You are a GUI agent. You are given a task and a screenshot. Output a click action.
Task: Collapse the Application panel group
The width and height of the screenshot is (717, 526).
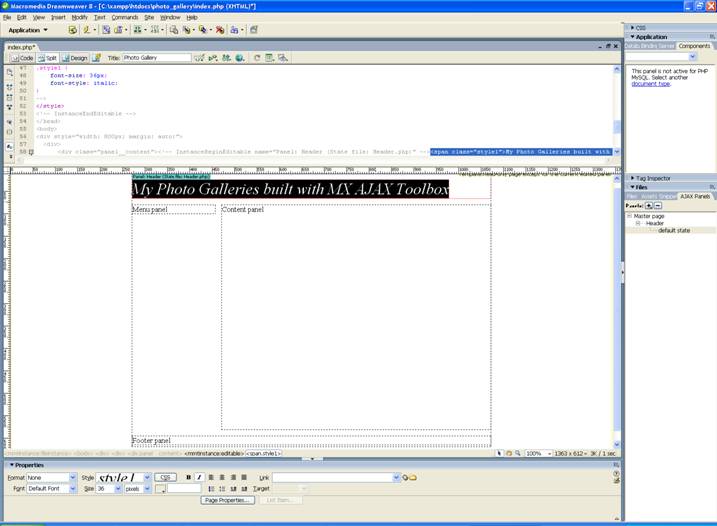649,37
